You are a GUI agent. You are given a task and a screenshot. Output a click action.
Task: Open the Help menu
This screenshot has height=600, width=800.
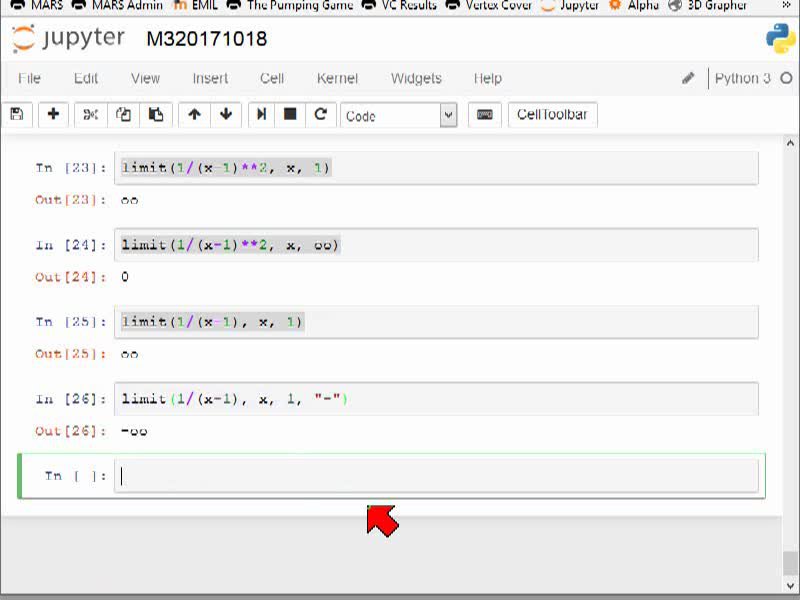point(487,78)
